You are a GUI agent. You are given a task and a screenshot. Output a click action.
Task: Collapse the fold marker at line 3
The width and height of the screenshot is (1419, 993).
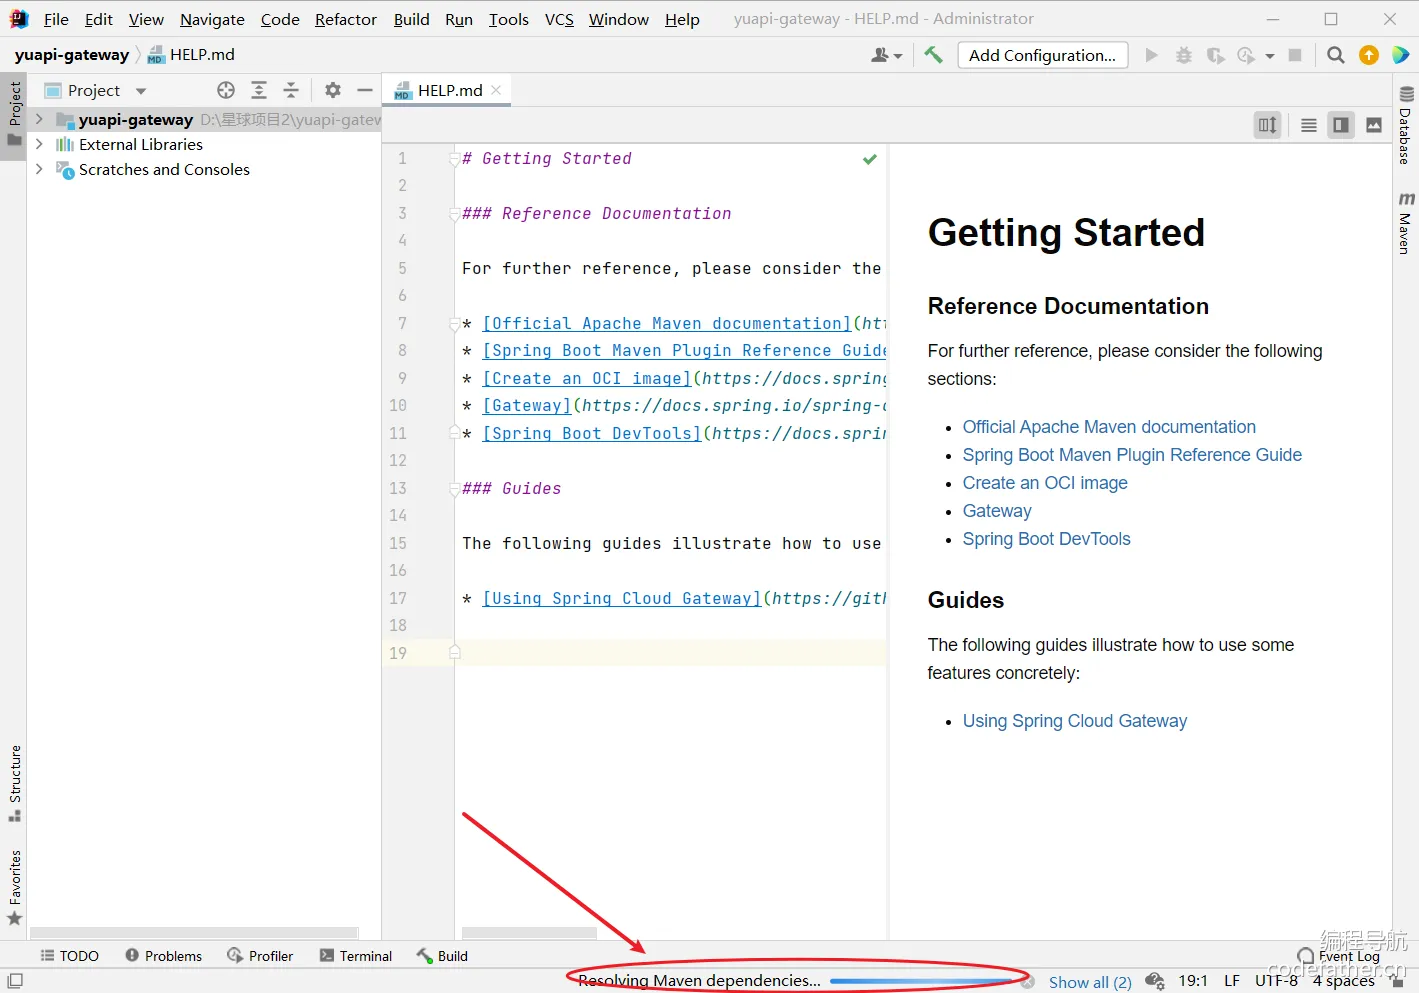[455, 214]
